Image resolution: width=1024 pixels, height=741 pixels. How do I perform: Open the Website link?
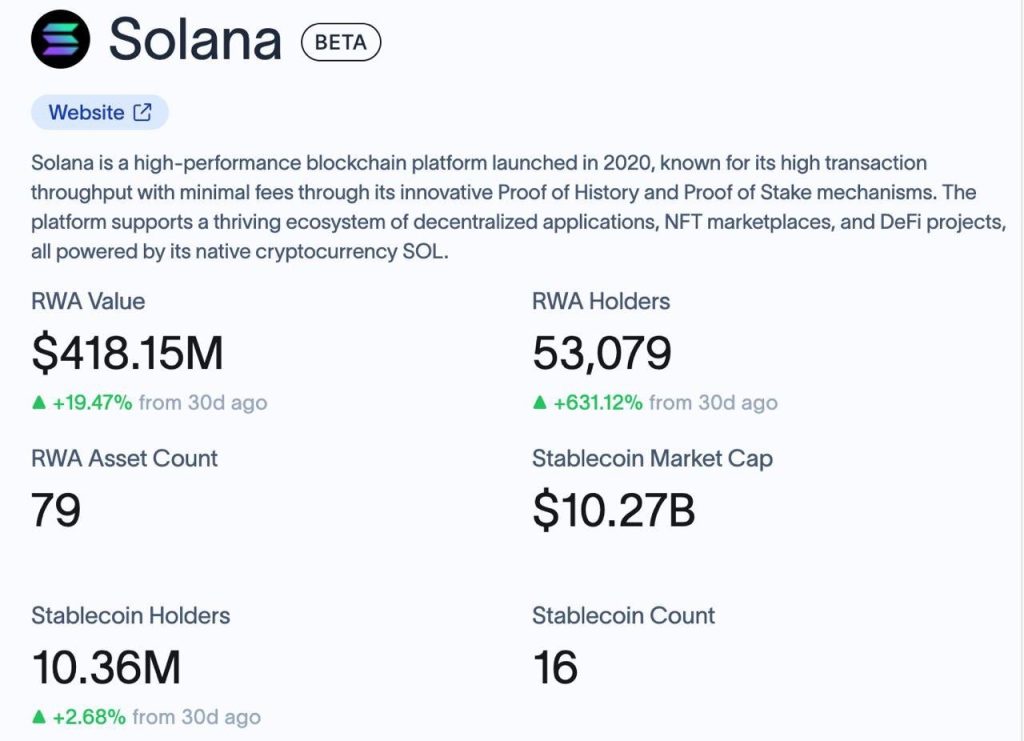[x=87, y=112]
